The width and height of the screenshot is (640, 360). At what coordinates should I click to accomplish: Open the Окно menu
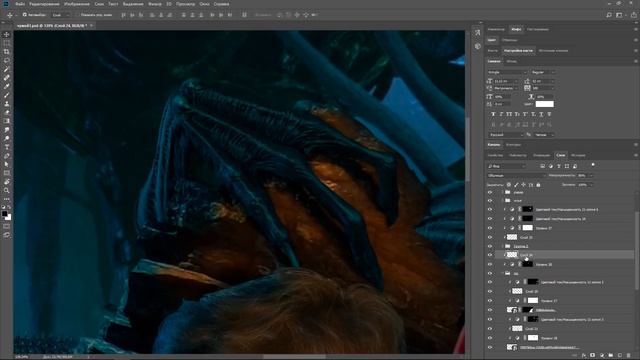pyautogui.click(x=204, y=4)
